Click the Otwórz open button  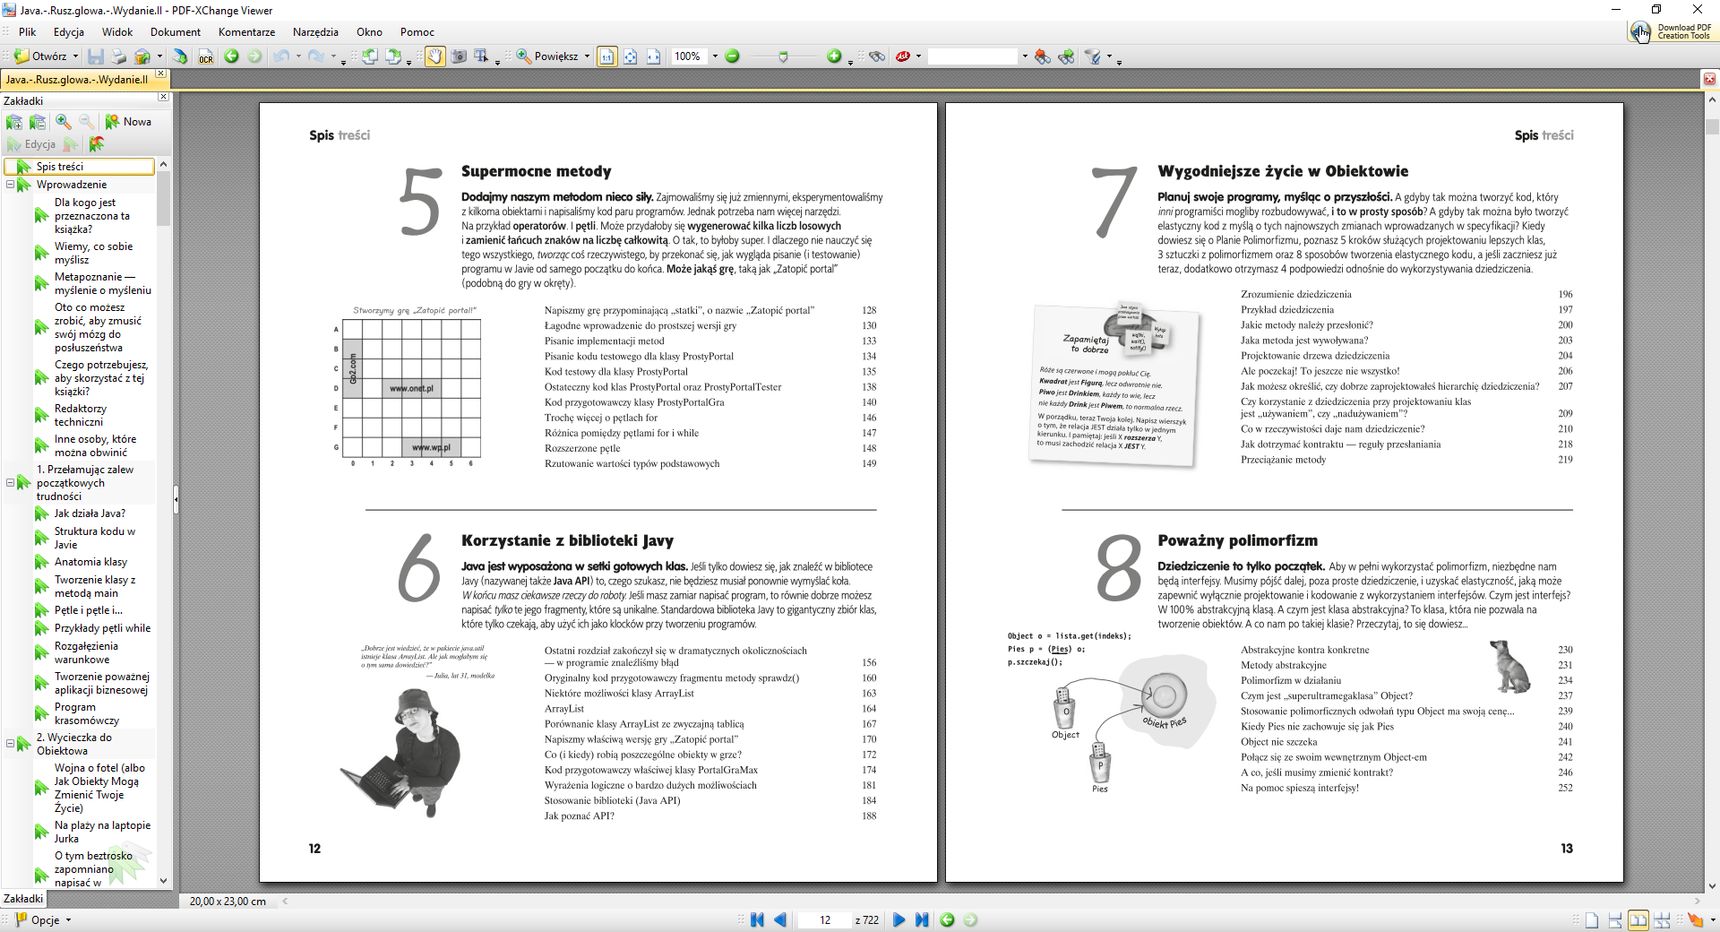click(40, 57)
